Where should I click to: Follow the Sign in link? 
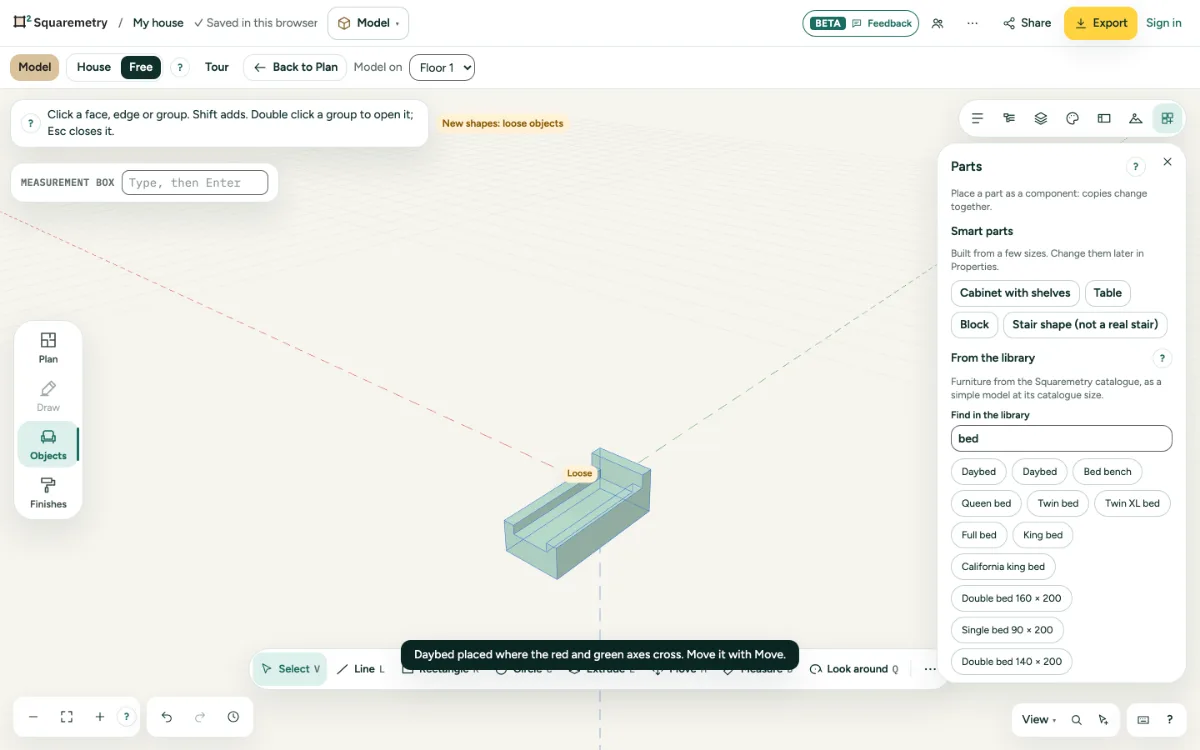(1164, 23)
